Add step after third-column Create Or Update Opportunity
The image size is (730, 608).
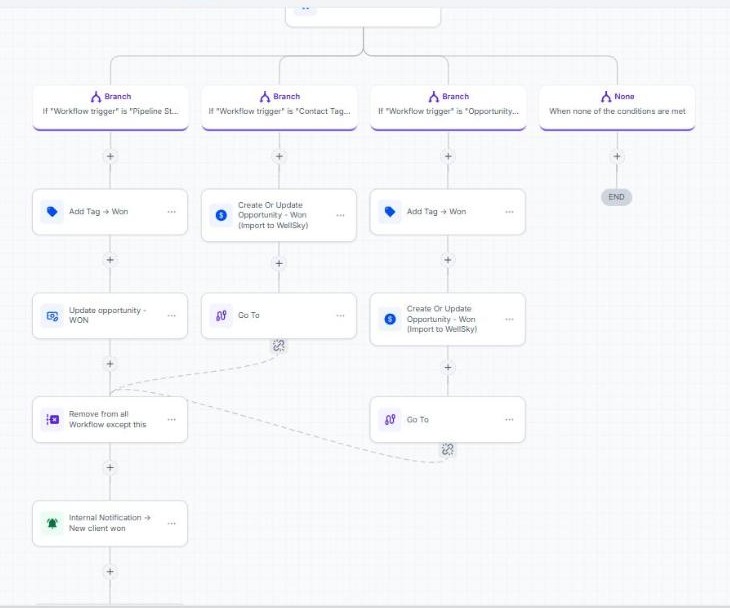coord(448,367)
